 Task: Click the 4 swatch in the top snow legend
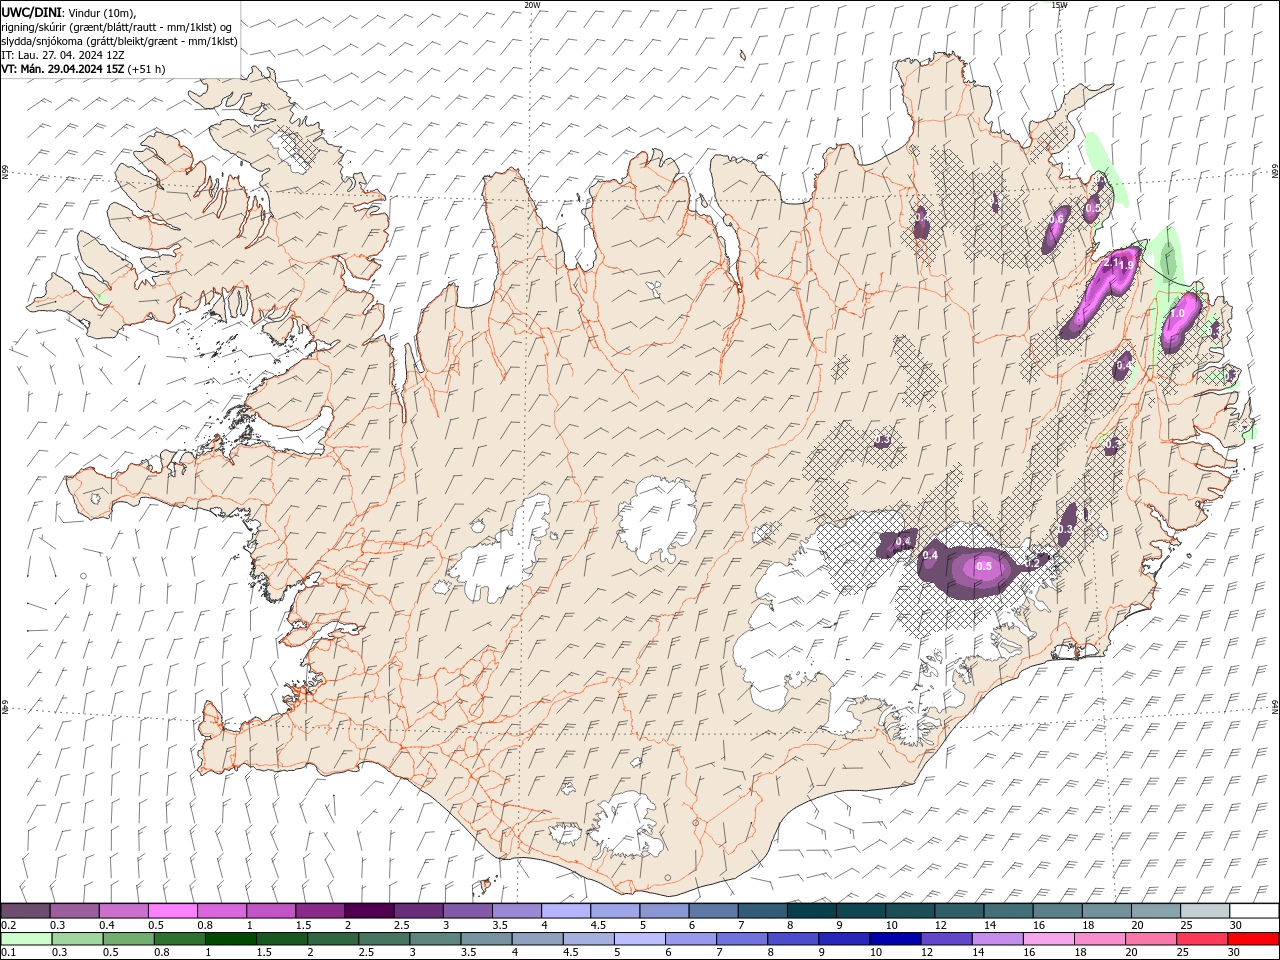(565, 911)
